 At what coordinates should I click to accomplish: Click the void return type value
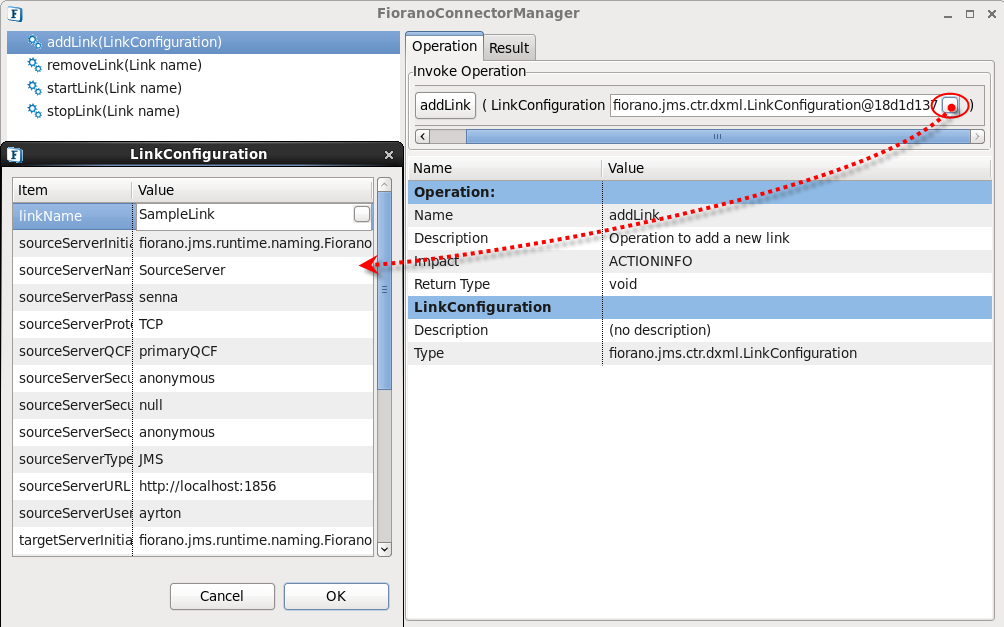click(623, 284)
